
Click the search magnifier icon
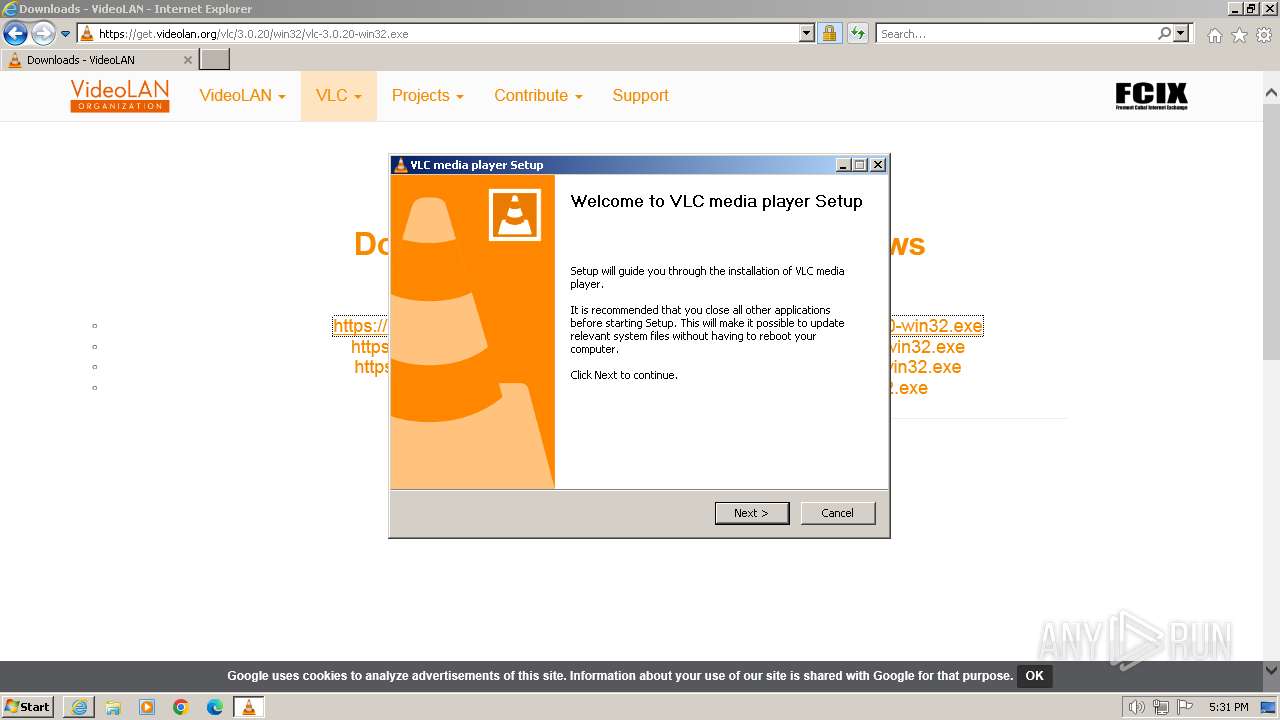pos(1164,33)
